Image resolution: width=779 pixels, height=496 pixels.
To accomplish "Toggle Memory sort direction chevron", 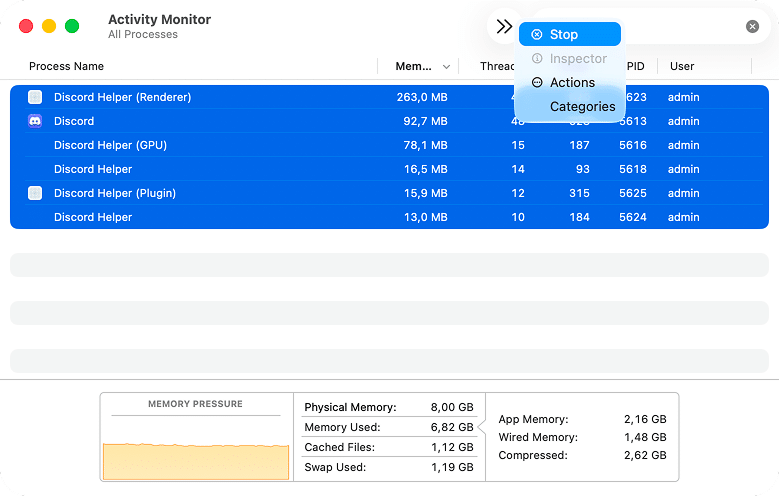I will [446, 67].
